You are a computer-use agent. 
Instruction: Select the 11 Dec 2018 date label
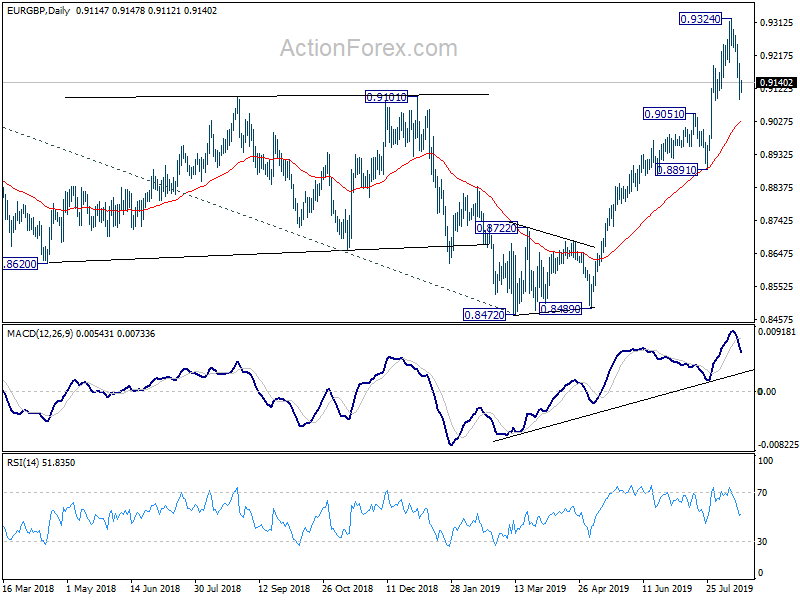tap(412, 589)
